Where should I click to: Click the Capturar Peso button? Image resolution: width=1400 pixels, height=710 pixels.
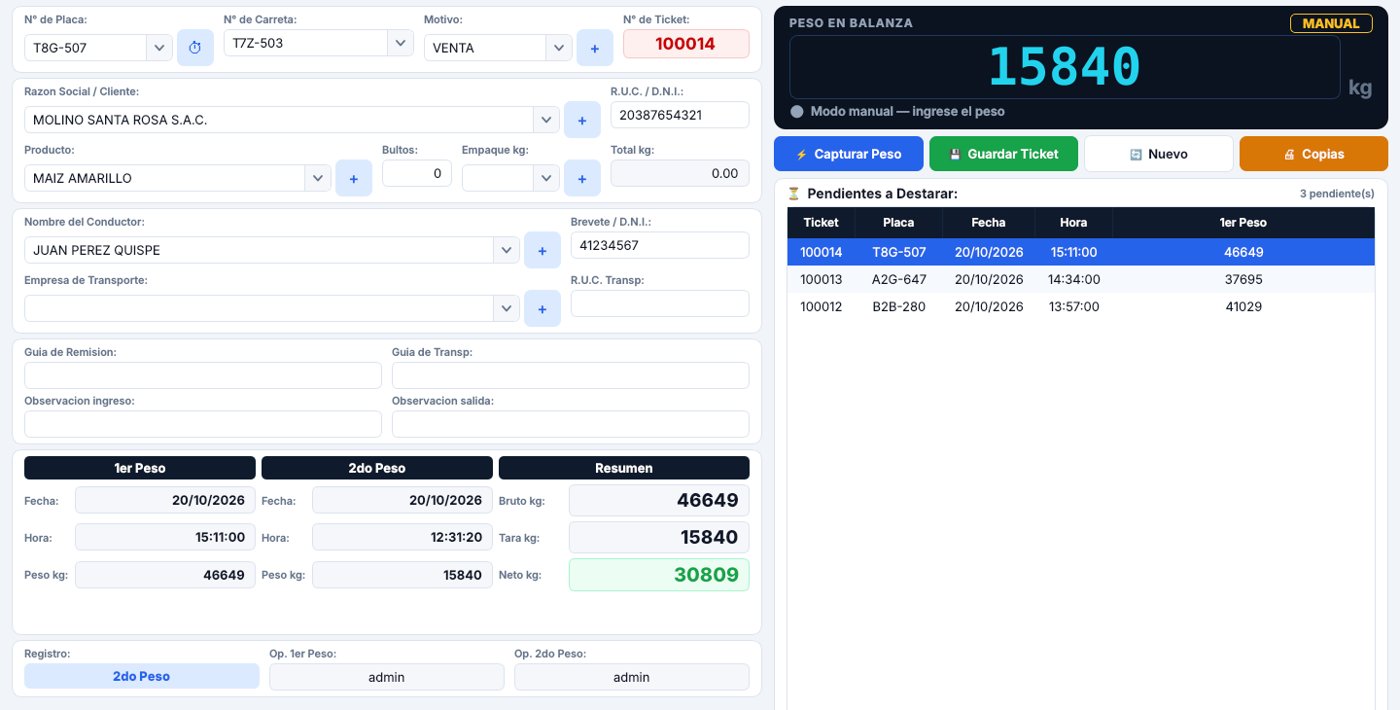pos(849,154)
